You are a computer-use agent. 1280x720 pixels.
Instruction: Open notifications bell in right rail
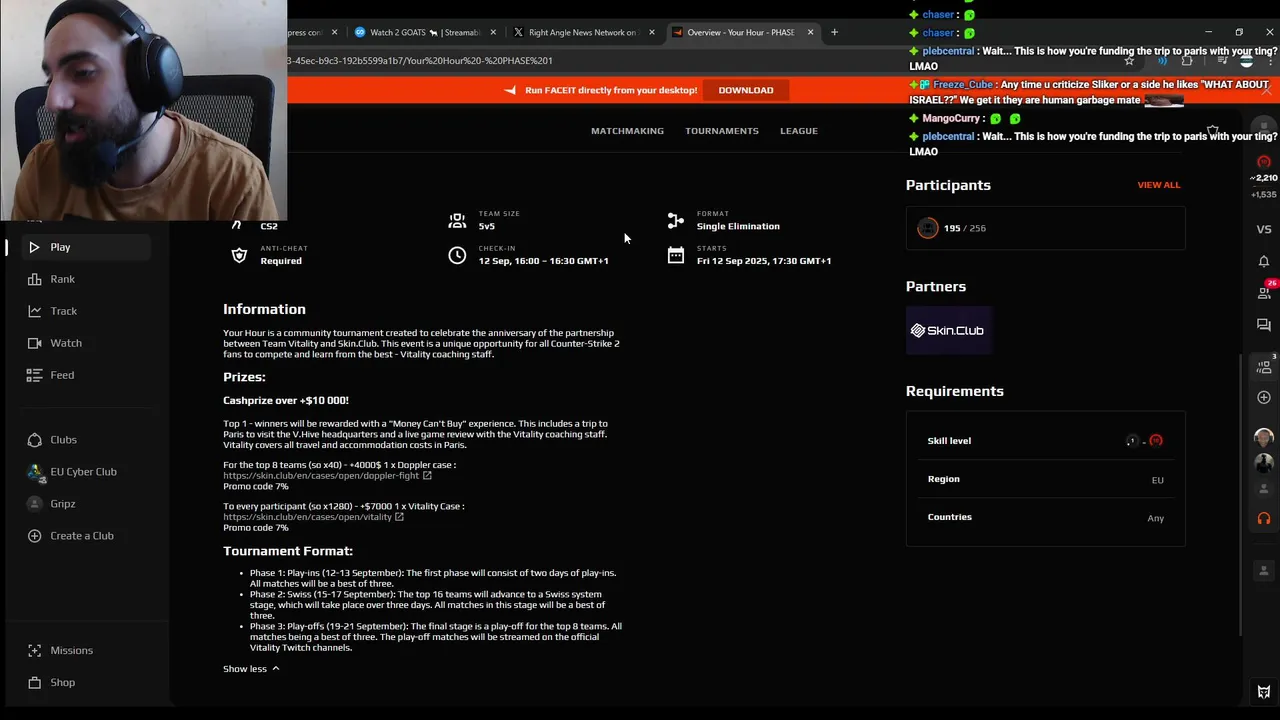point(1264,261)
